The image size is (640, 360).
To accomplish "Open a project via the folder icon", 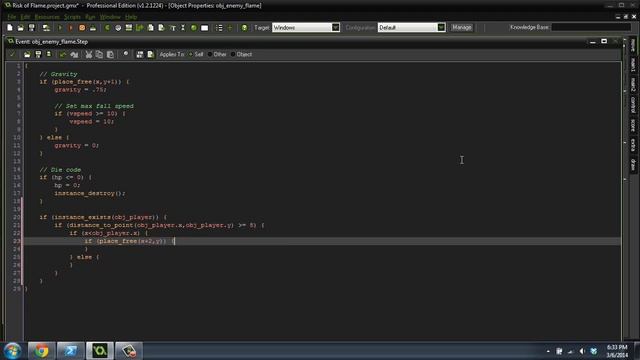I will (x=20, y=27).
